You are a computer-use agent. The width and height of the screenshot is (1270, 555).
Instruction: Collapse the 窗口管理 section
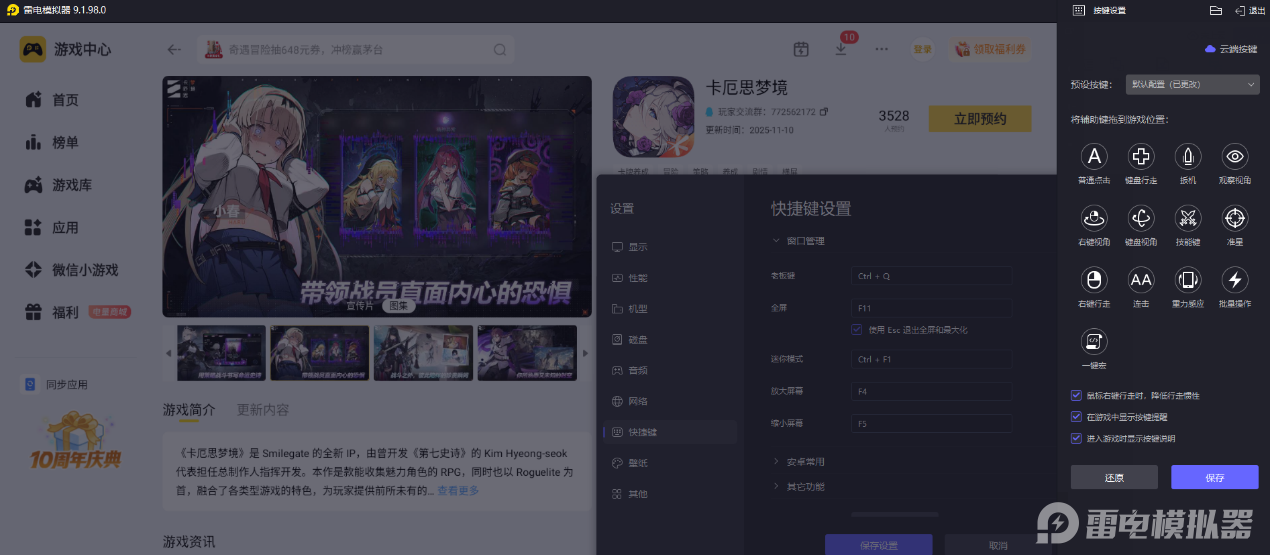tap(798, 241)
